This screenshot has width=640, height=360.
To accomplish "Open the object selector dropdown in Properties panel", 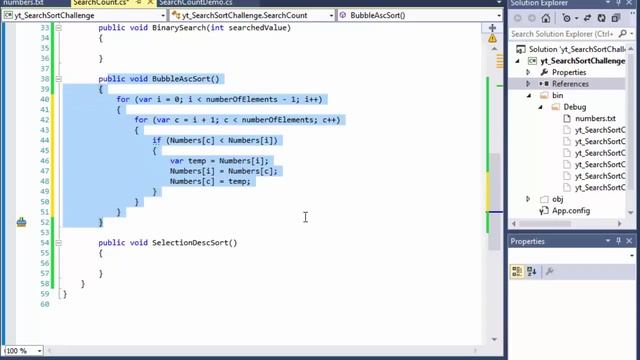I will click(632, 256).
